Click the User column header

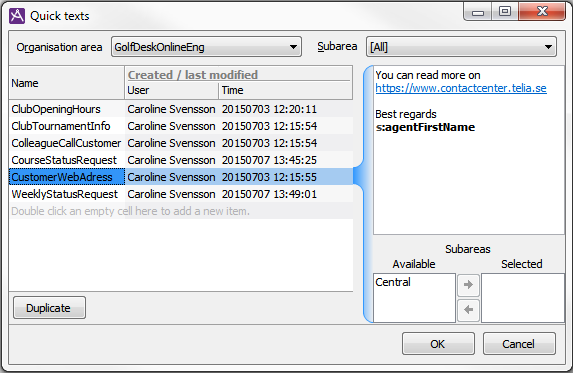(x=171, y=90)
